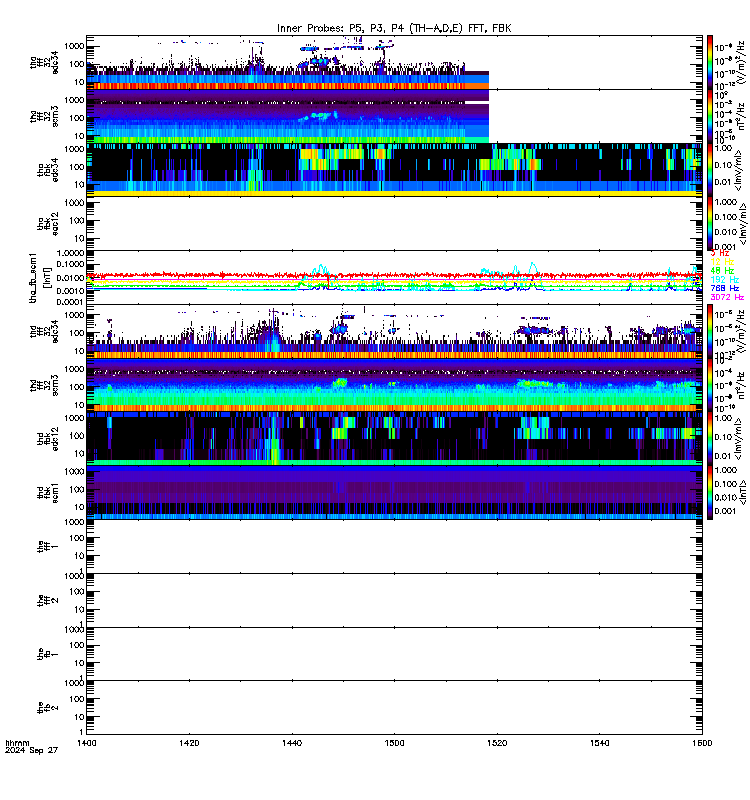
Task: Click the color bar beside thd fbk scm1 panel
Action: [x=710, y=492]
